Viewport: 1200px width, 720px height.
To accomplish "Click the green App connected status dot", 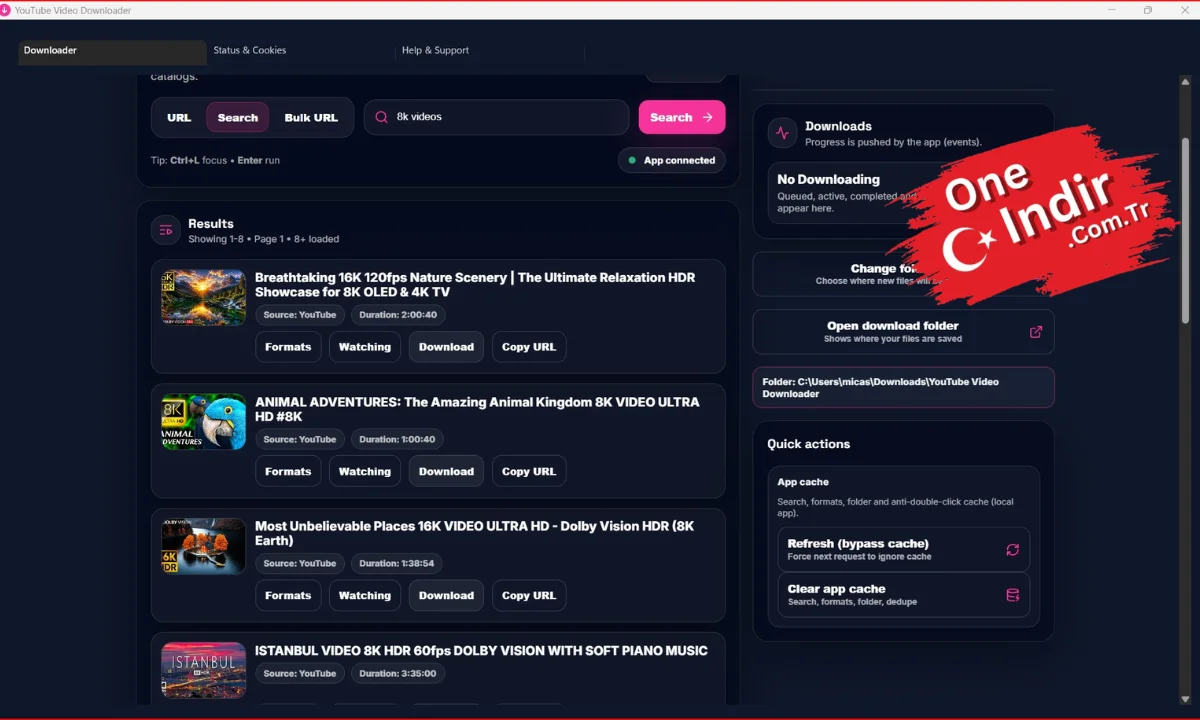I will pos(632,160).
